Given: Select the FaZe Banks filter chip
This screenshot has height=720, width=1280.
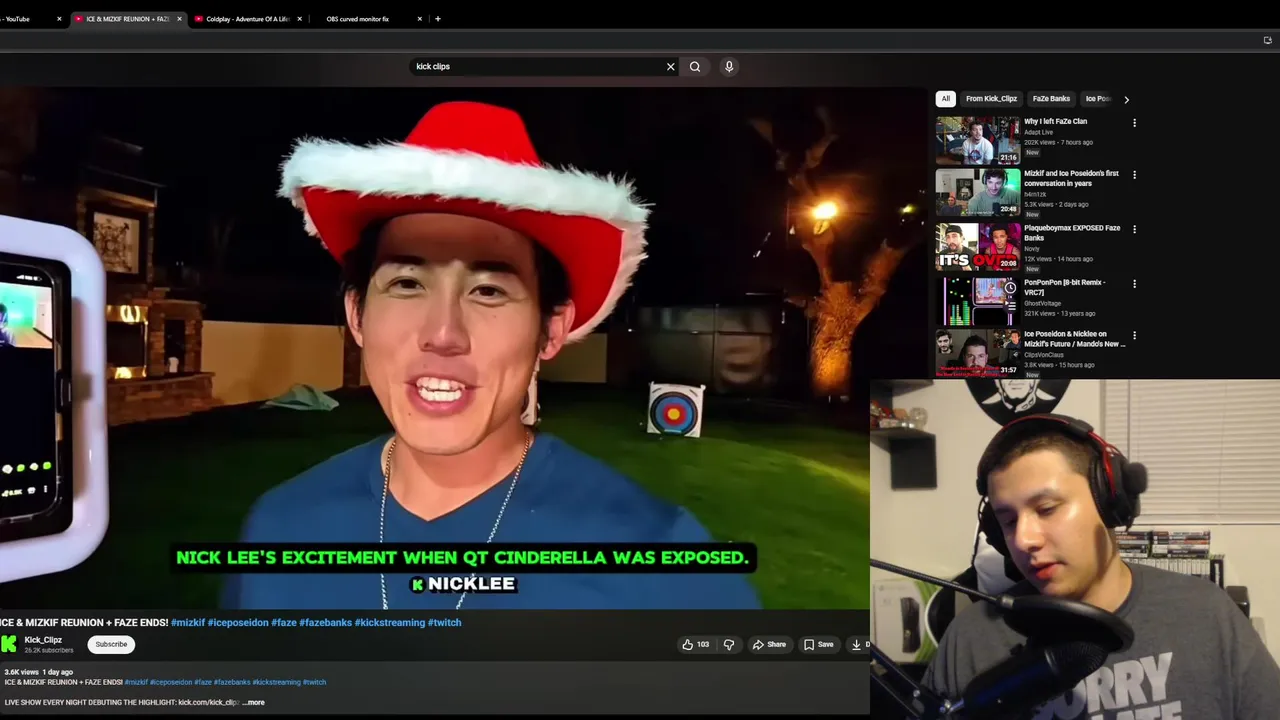Looking at the screenshot, I should [1051, 99].
